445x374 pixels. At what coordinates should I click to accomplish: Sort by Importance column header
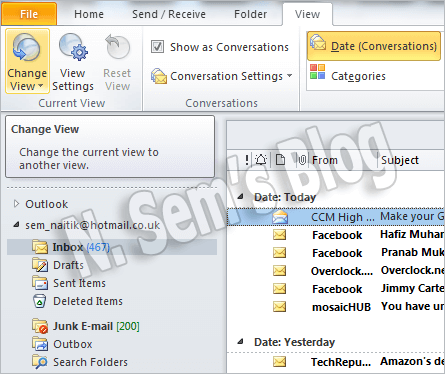coord(247,160)
